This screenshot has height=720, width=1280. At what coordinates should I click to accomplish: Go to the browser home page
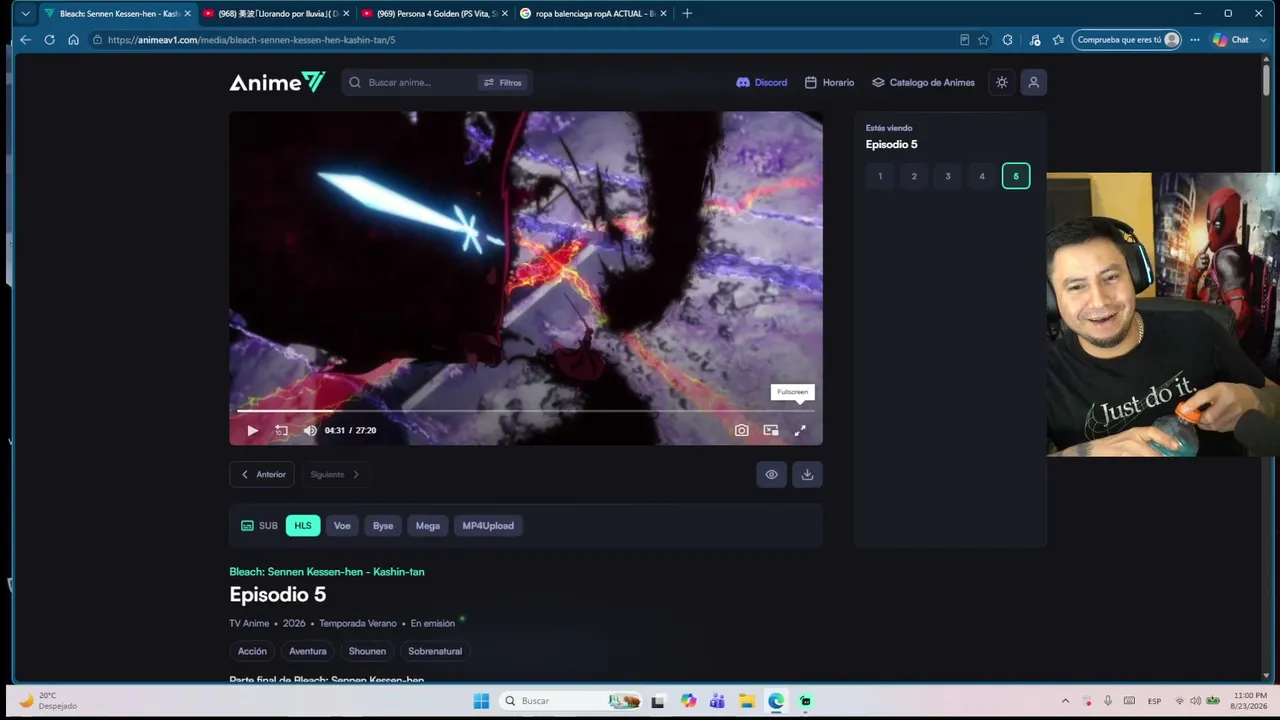click(73, 40)
